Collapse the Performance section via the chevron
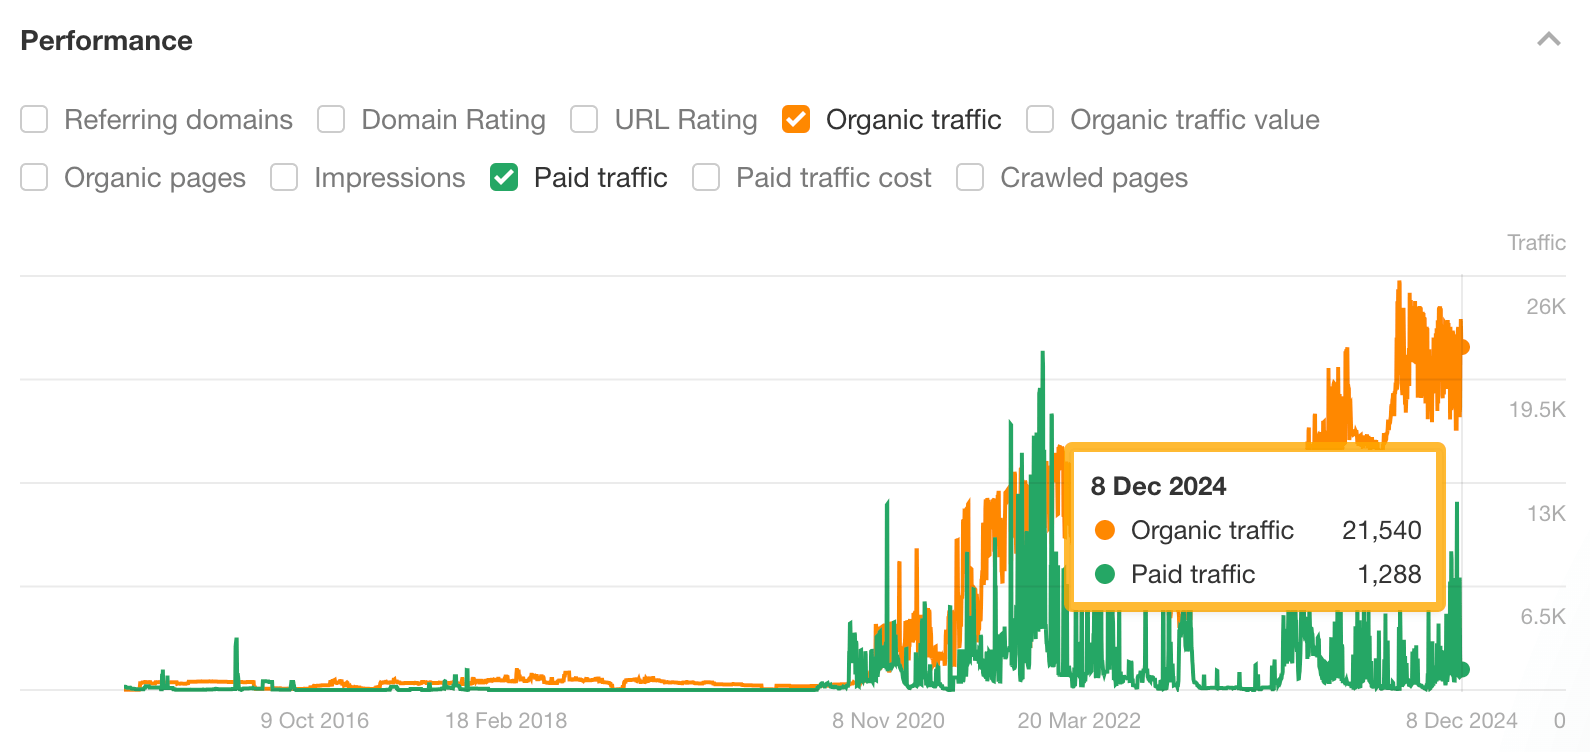 point(1548,40)
